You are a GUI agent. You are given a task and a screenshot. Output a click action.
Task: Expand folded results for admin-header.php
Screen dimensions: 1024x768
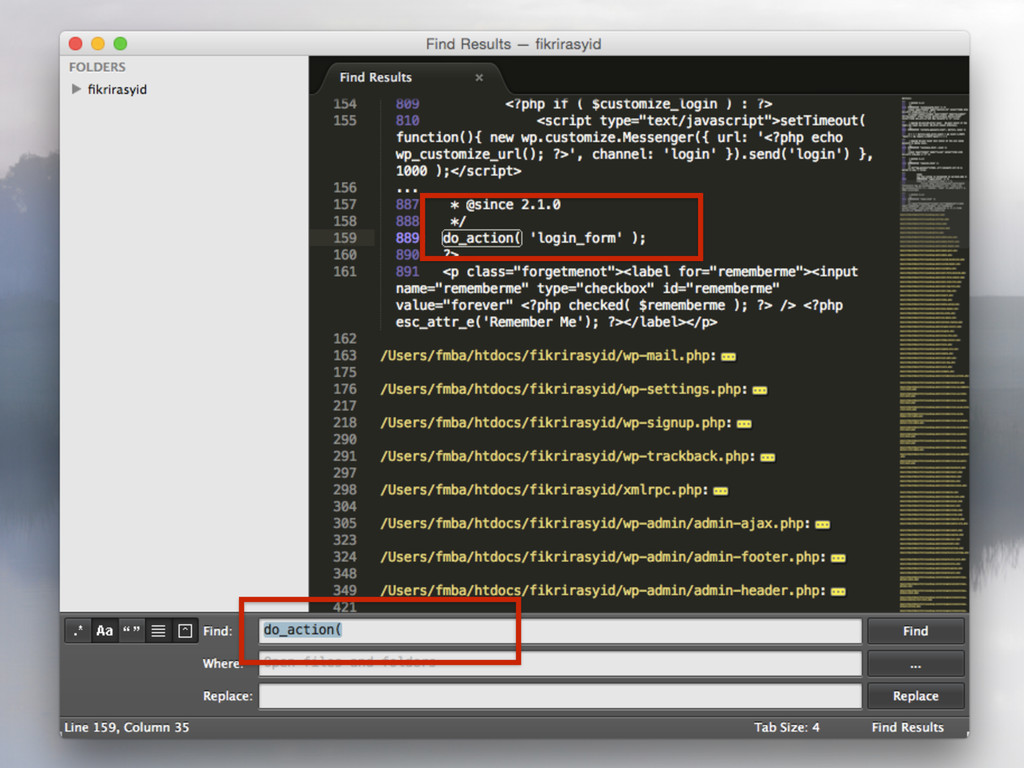coord(838,592)
